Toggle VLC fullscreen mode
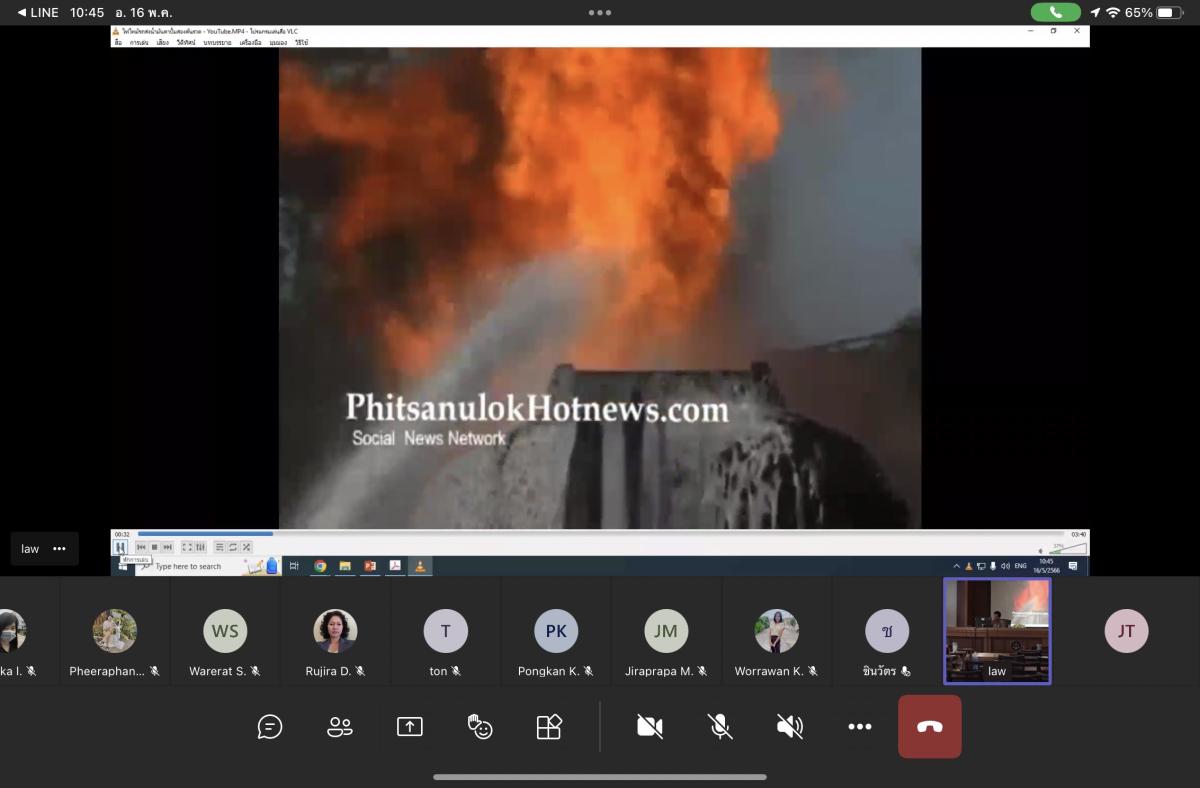This screenshot has height=788, width=1200. pos(187,547)
